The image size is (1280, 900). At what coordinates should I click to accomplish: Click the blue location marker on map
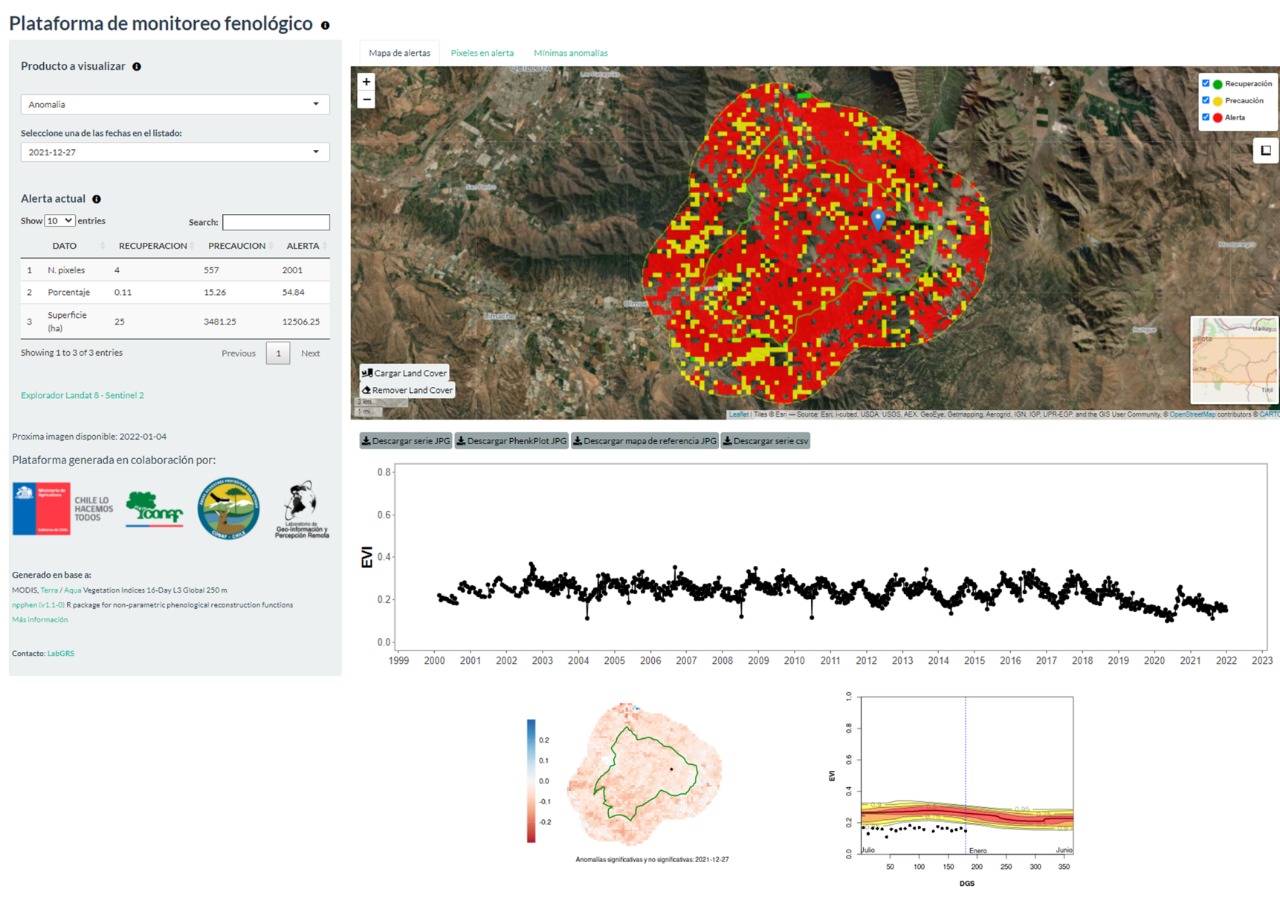click(878, 219)
